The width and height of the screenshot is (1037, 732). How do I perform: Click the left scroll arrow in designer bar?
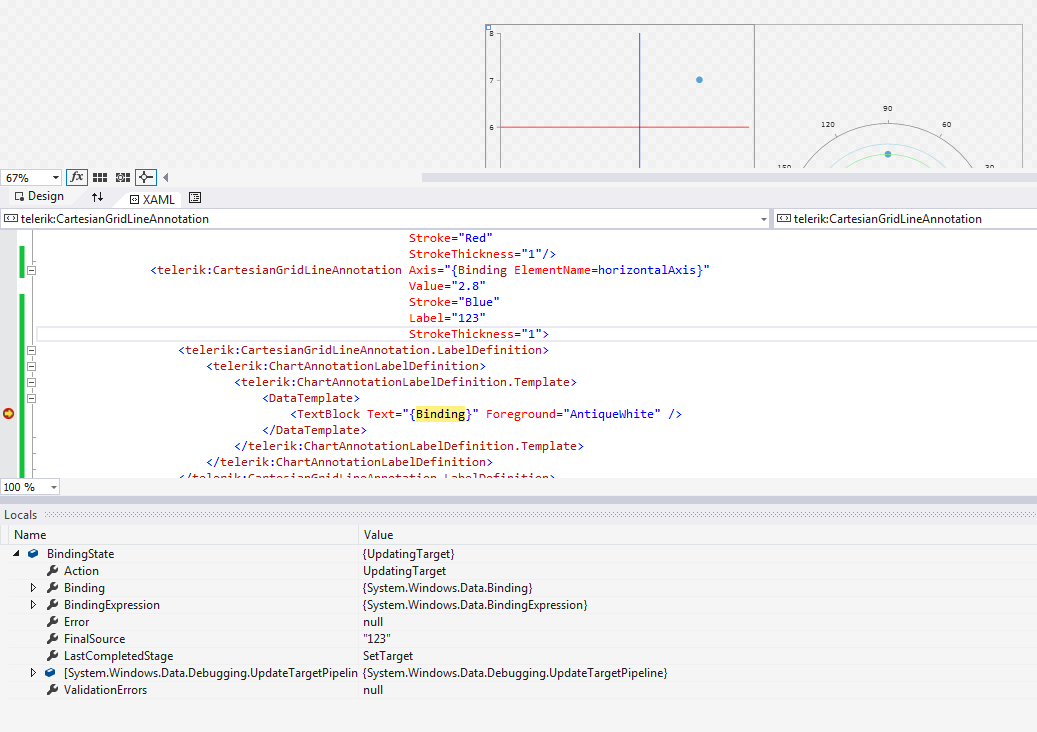click(165, 177)
